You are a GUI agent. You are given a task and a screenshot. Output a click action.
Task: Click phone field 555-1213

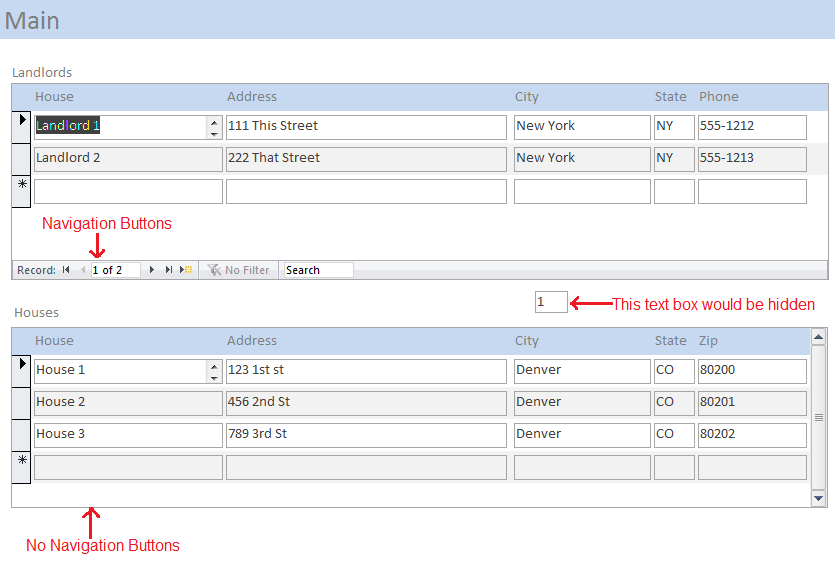click(x=752, y=159)
